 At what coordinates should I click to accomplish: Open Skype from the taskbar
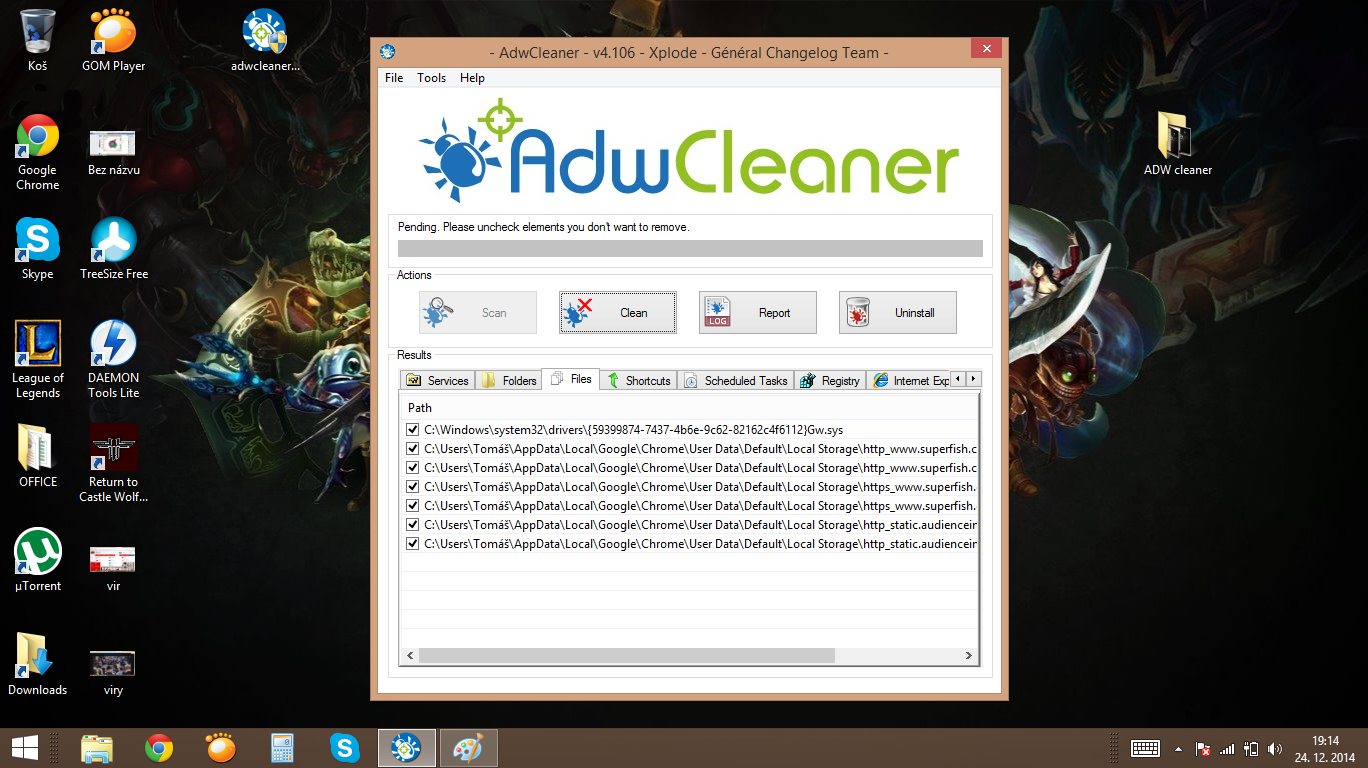tap(345, 748)
